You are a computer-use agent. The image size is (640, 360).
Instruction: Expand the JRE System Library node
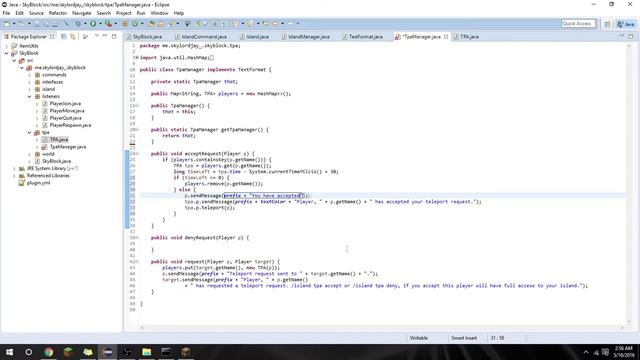[14, 169]
